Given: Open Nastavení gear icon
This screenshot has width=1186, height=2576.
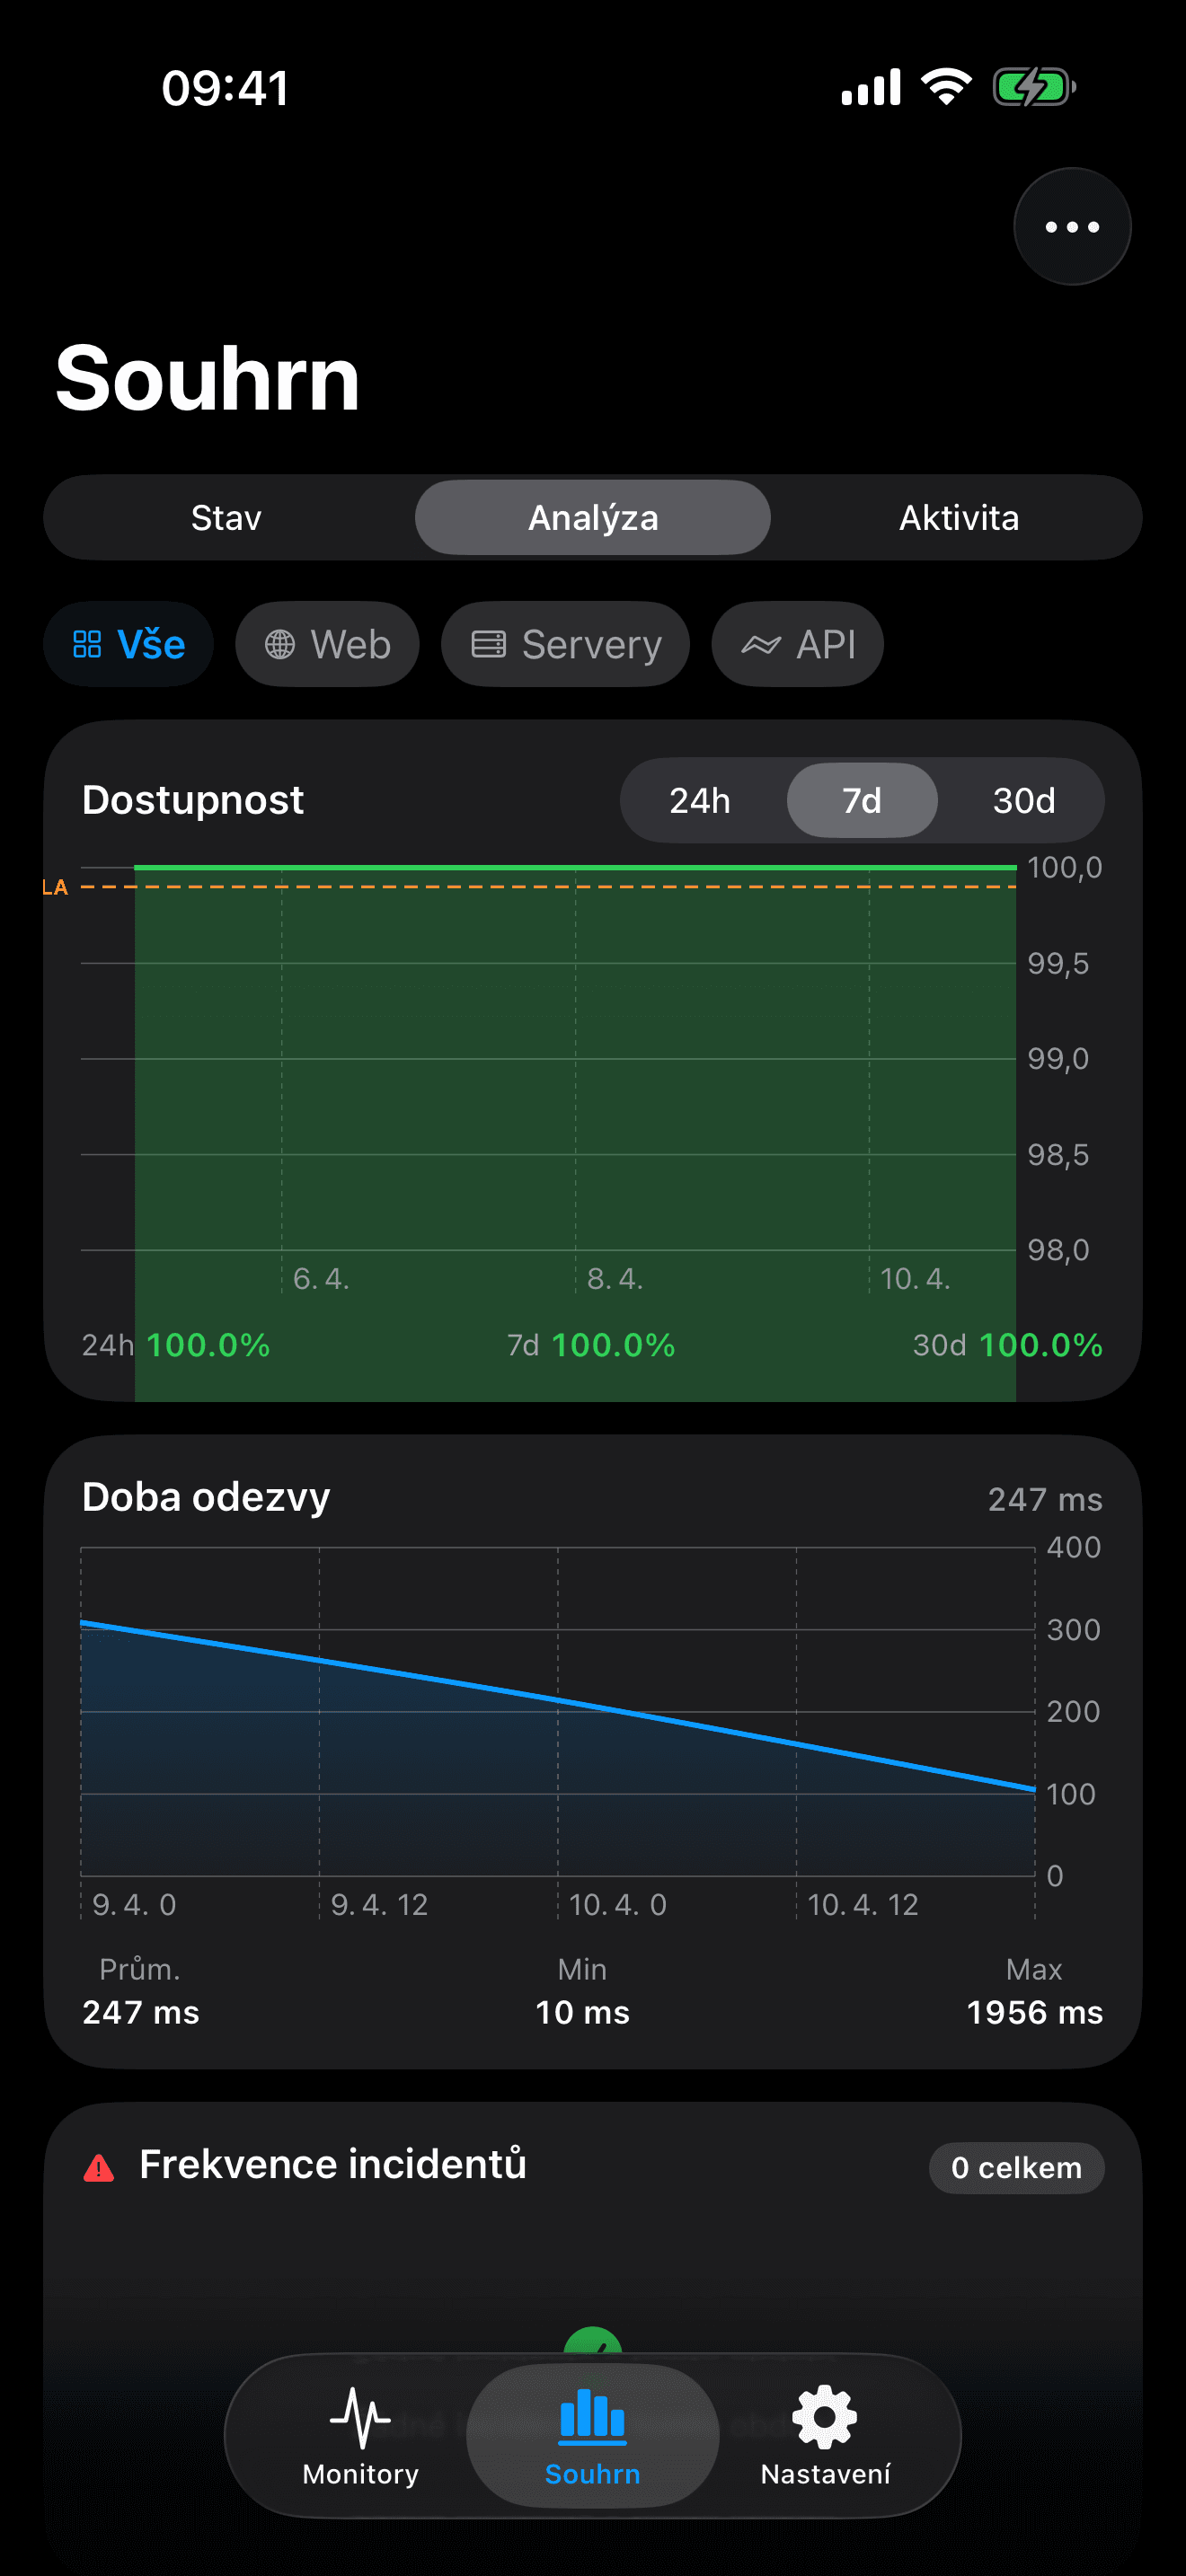Looking at the screenshot, I should [824, 2418].
